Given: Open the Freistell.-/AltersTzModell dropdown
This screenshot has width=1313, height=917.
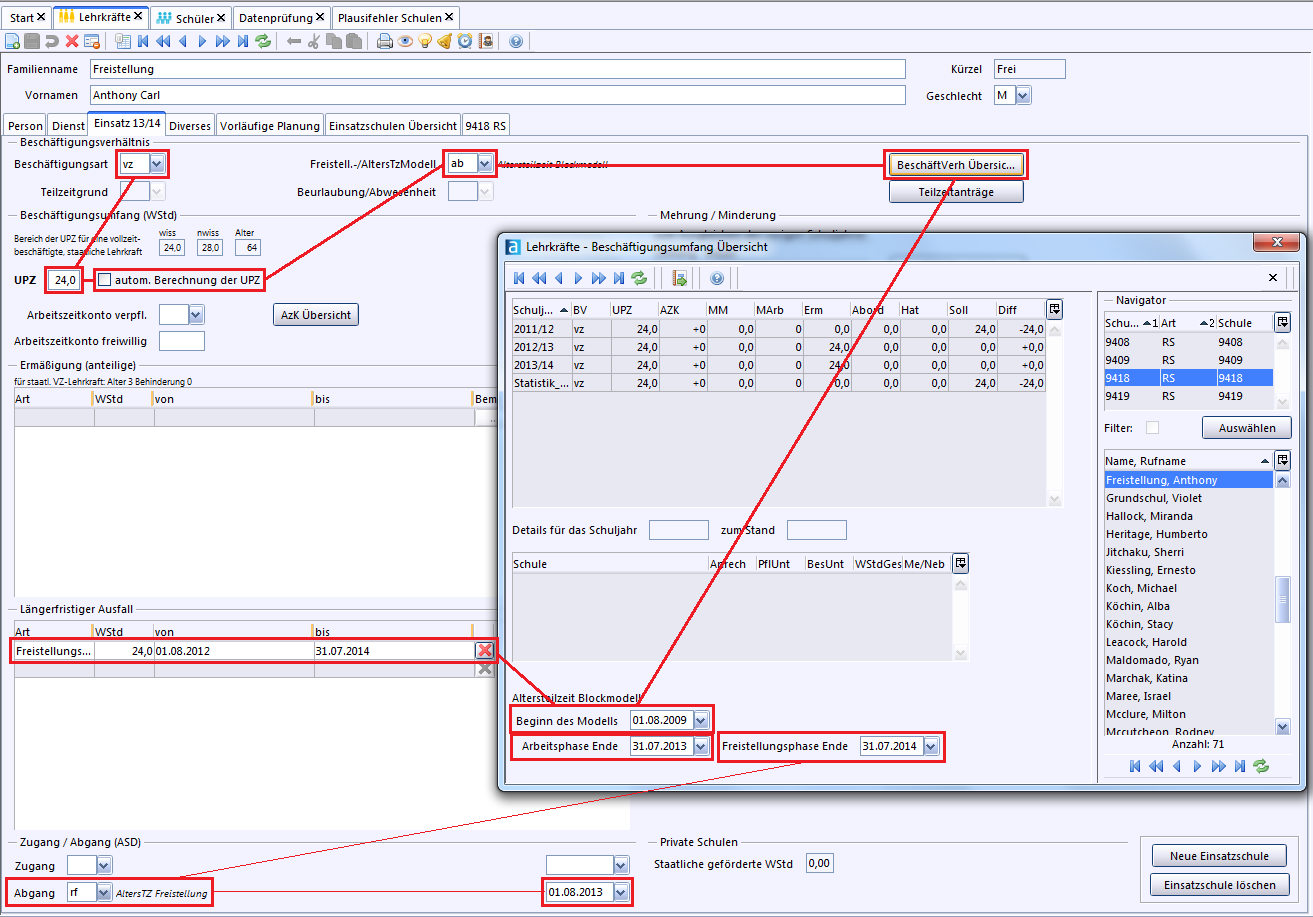Looking at the screenshot, I should coord(486,163).
